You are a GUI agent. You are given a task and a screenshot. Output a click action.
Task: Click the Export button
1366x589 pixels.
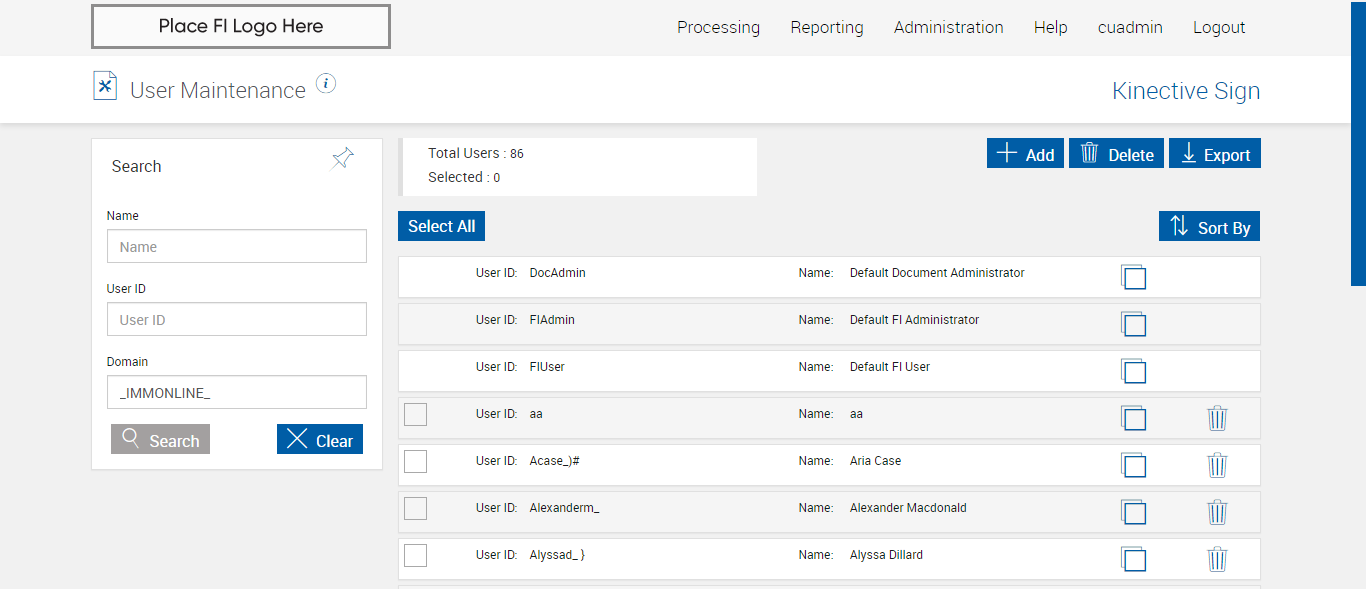1214,154
